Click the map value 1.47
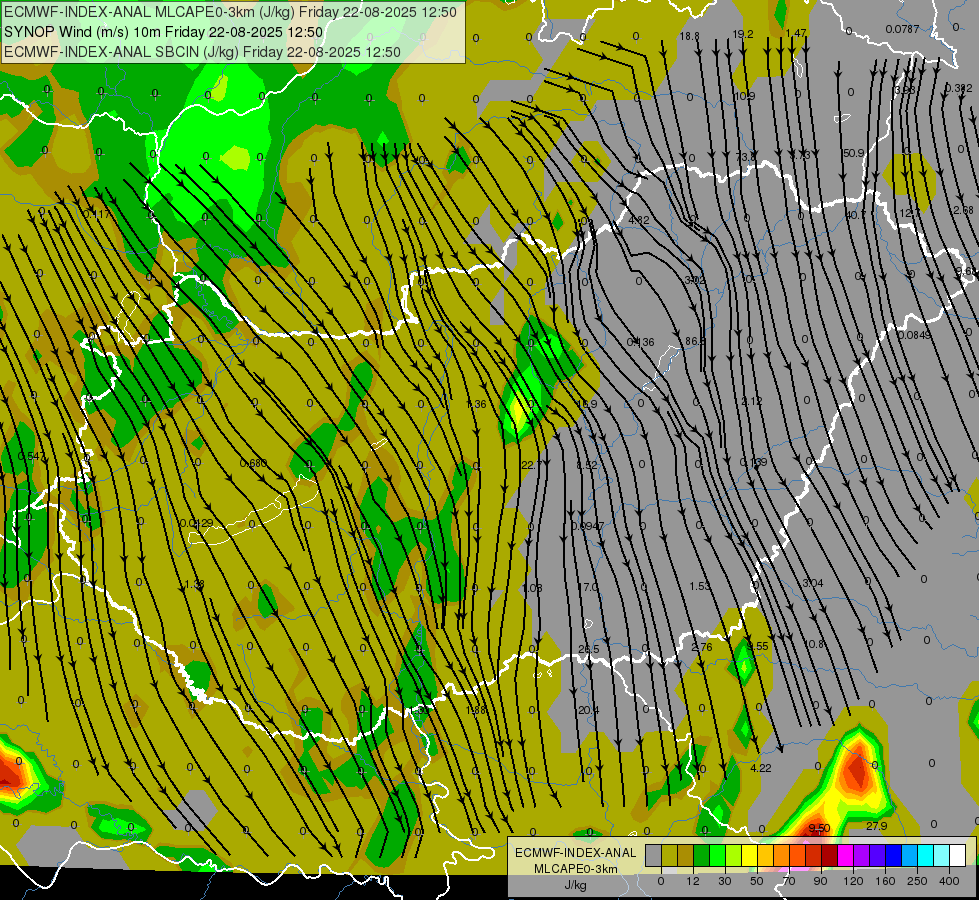Screen dimensions: 979x900 click(796, 33)
